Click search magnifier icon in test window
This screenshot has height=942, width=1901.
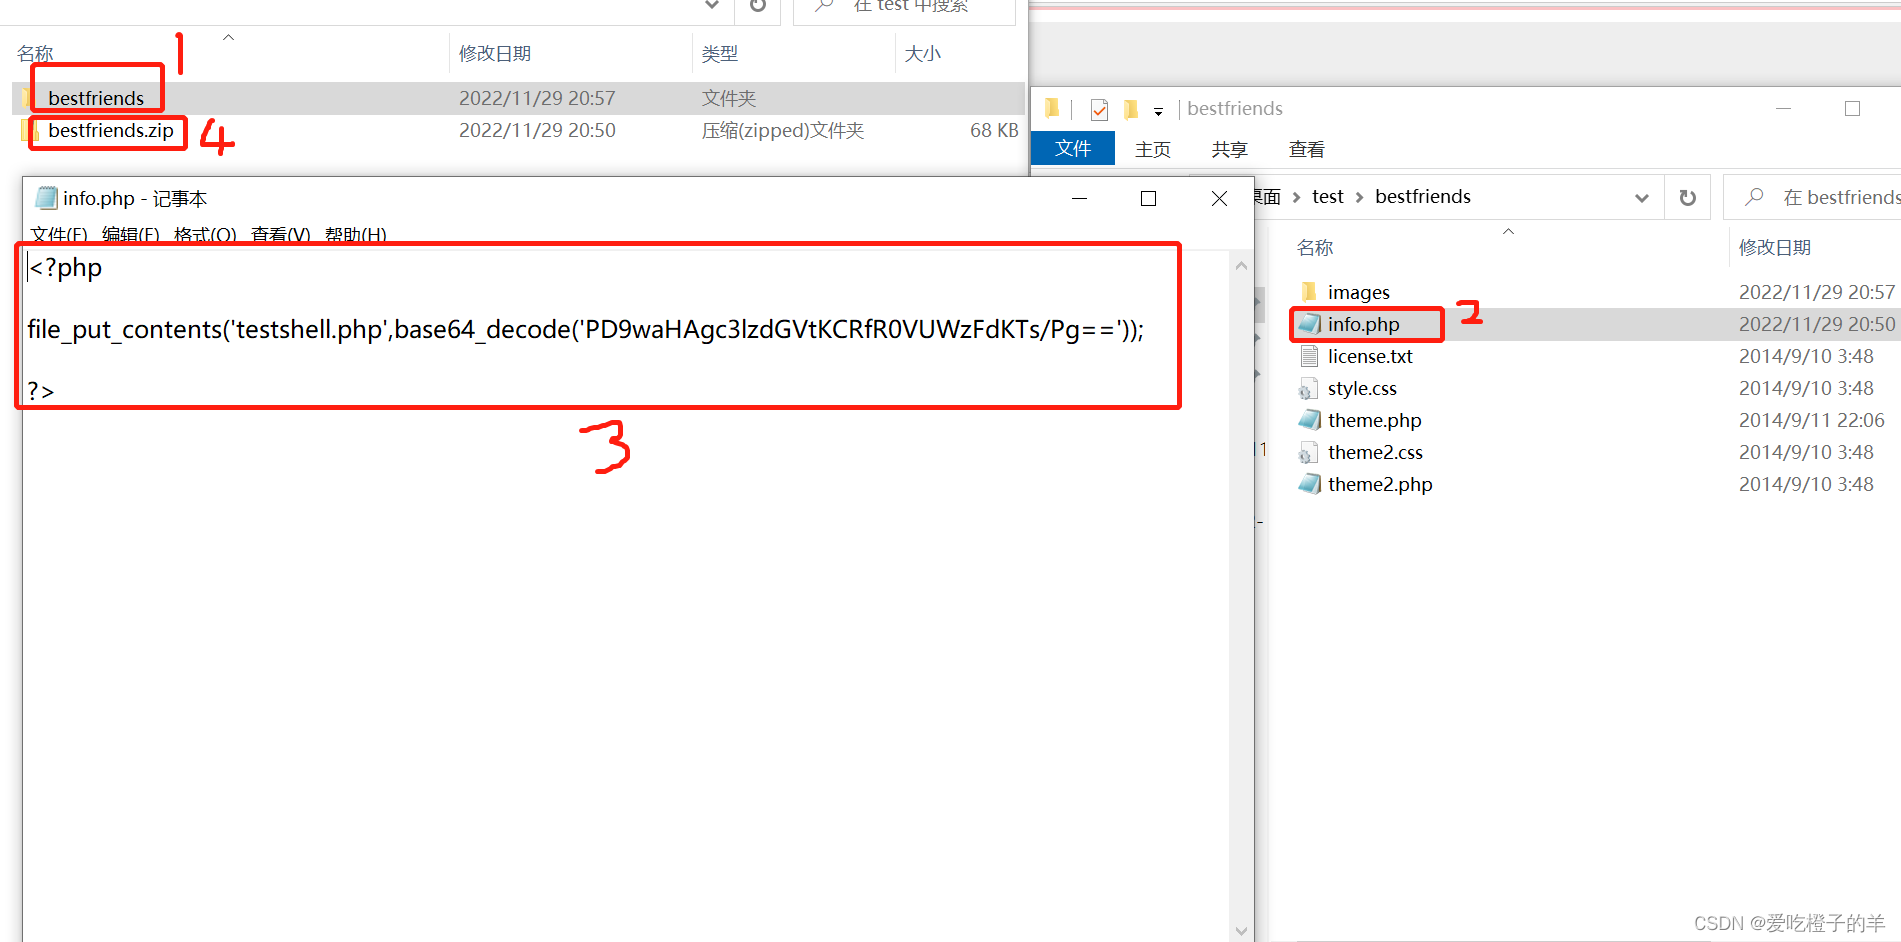[x=824, y=6]
